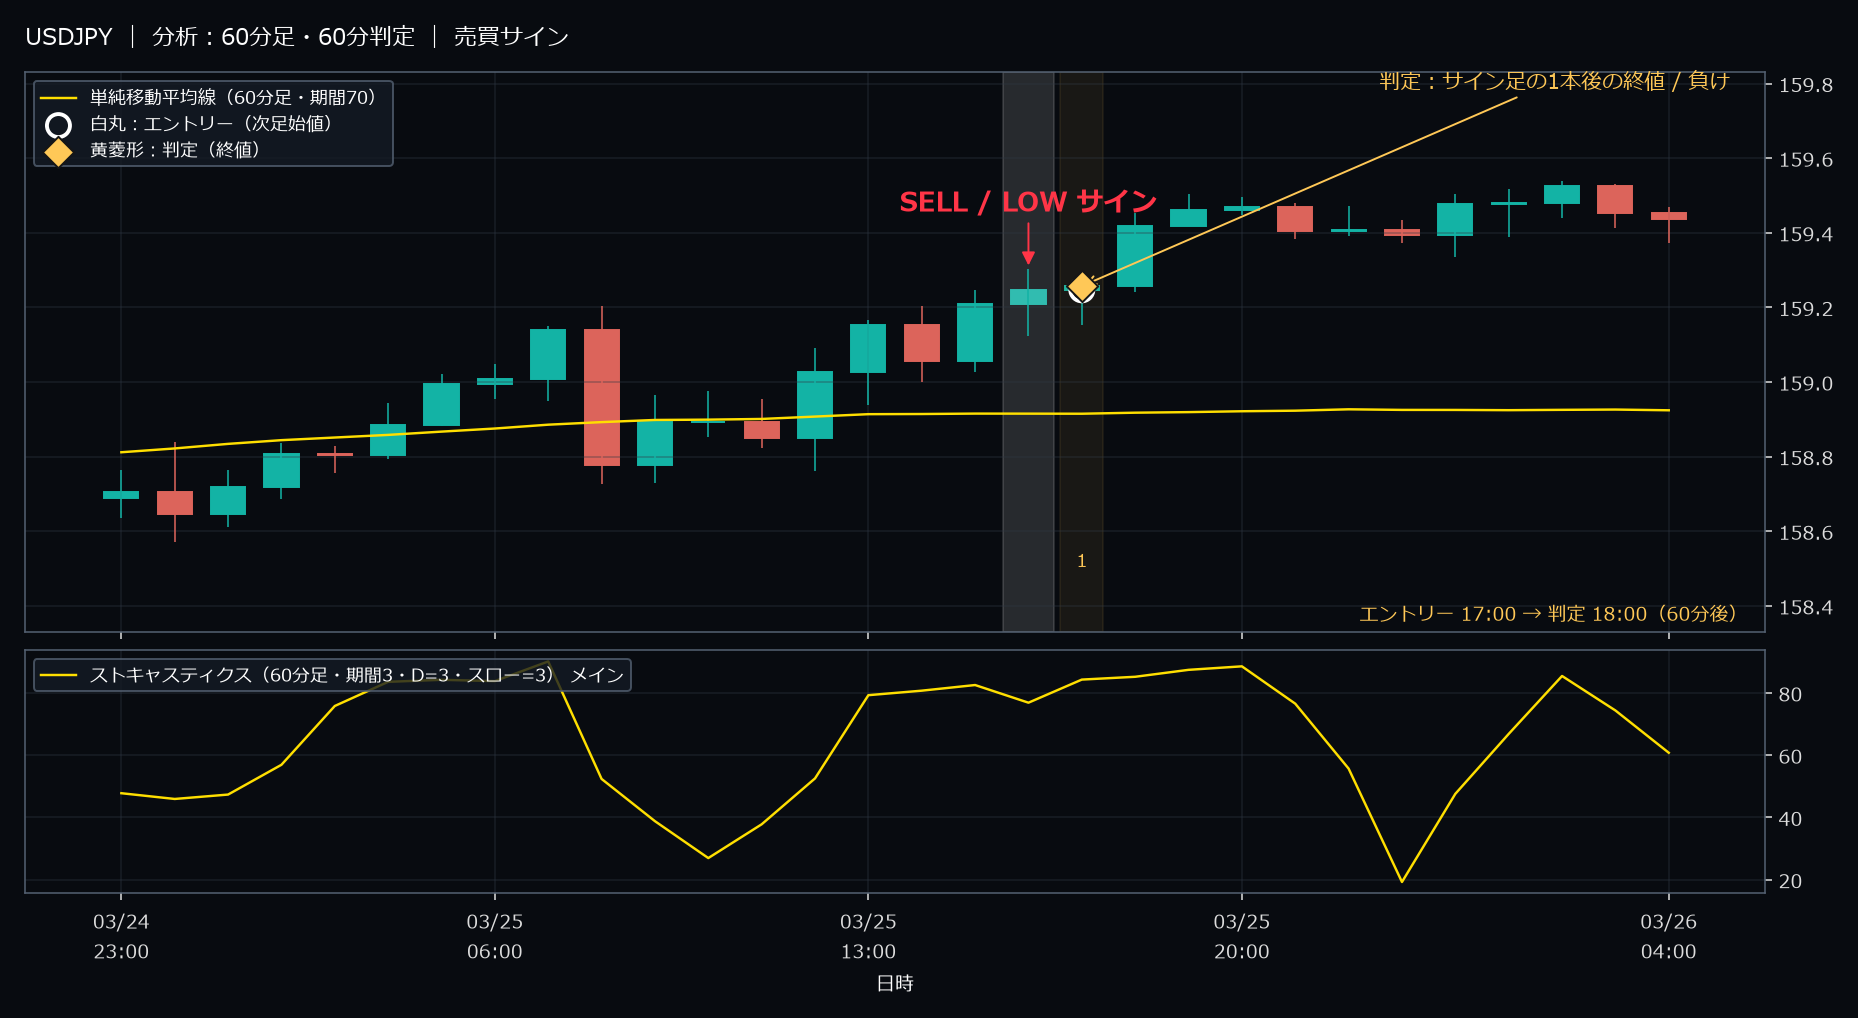Click the number '1' in the shaded judgment column

coord(1081,561)
